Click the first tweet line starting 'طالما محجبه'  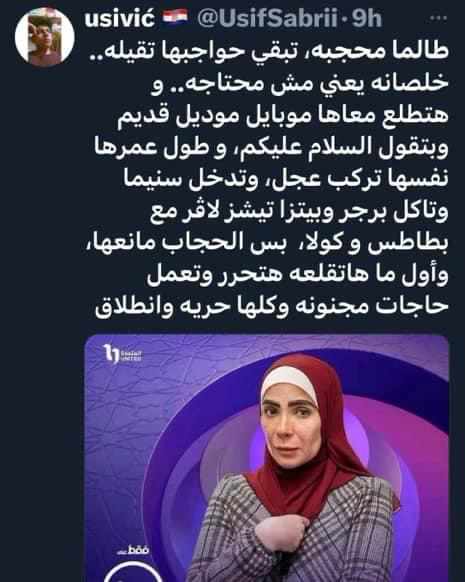point(269,51)
